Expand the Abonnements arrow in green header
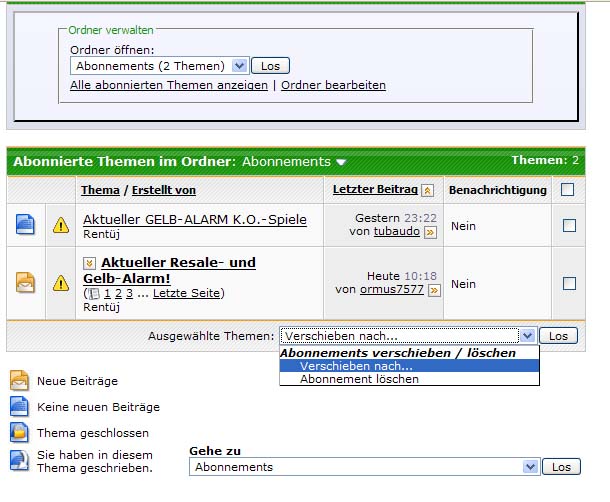 pos(341,162)
